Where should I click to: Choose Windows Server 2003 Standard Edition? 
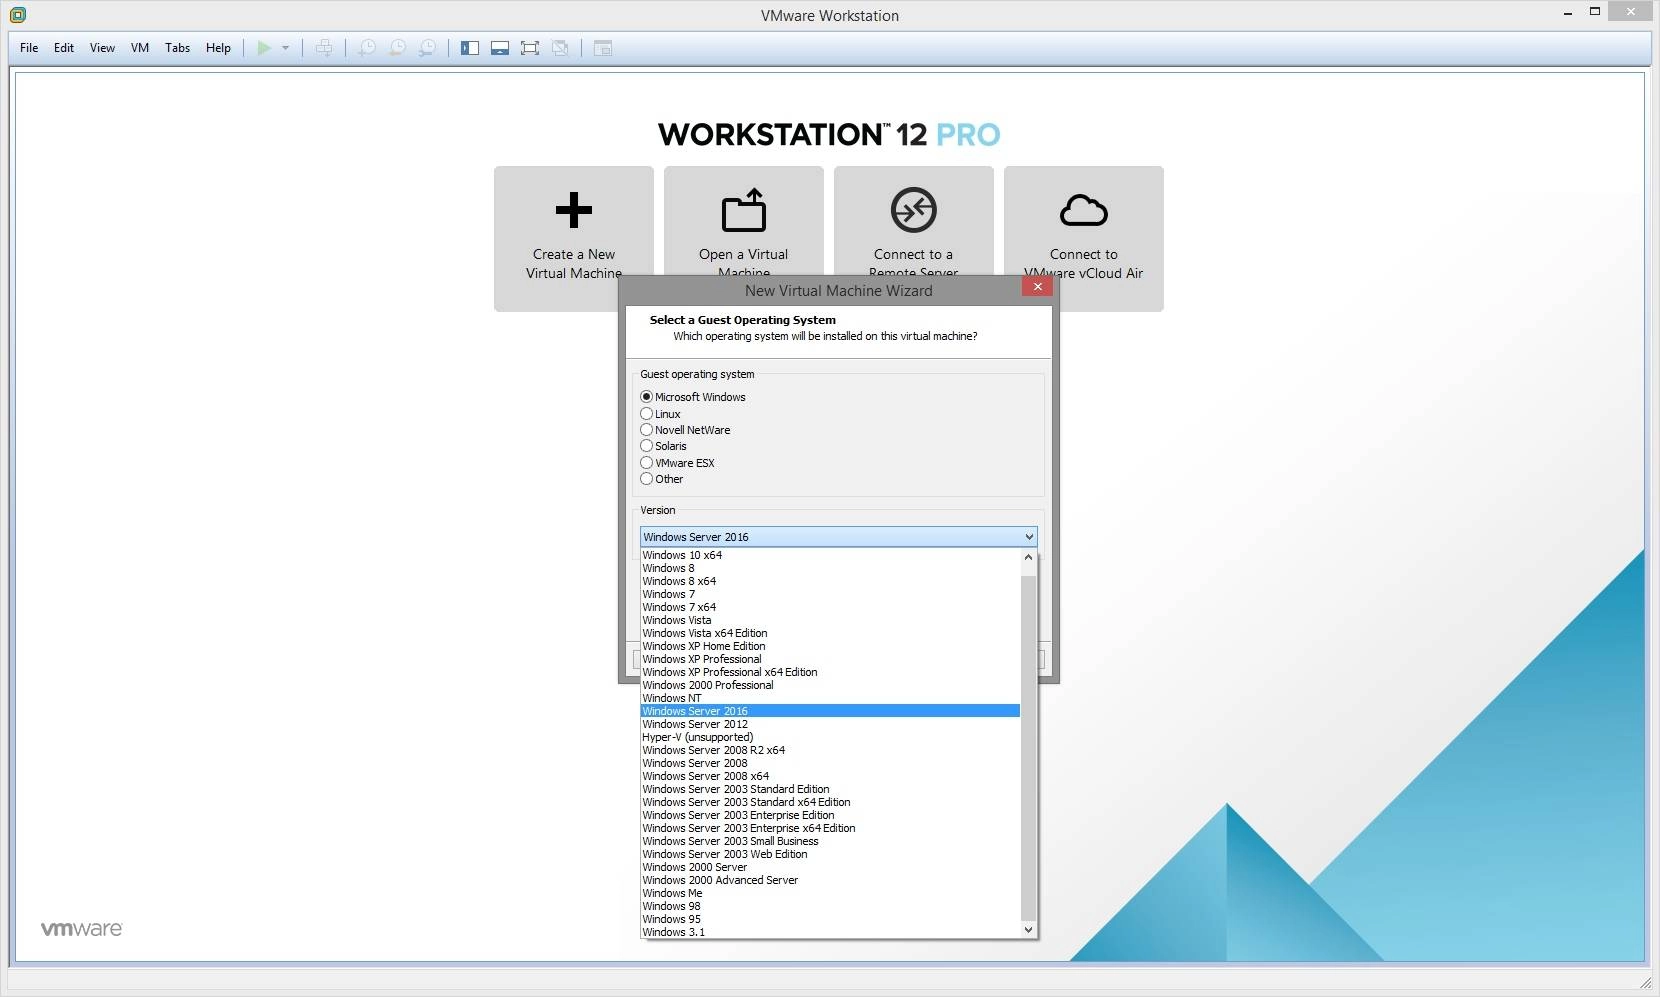[x=830, y=789]
